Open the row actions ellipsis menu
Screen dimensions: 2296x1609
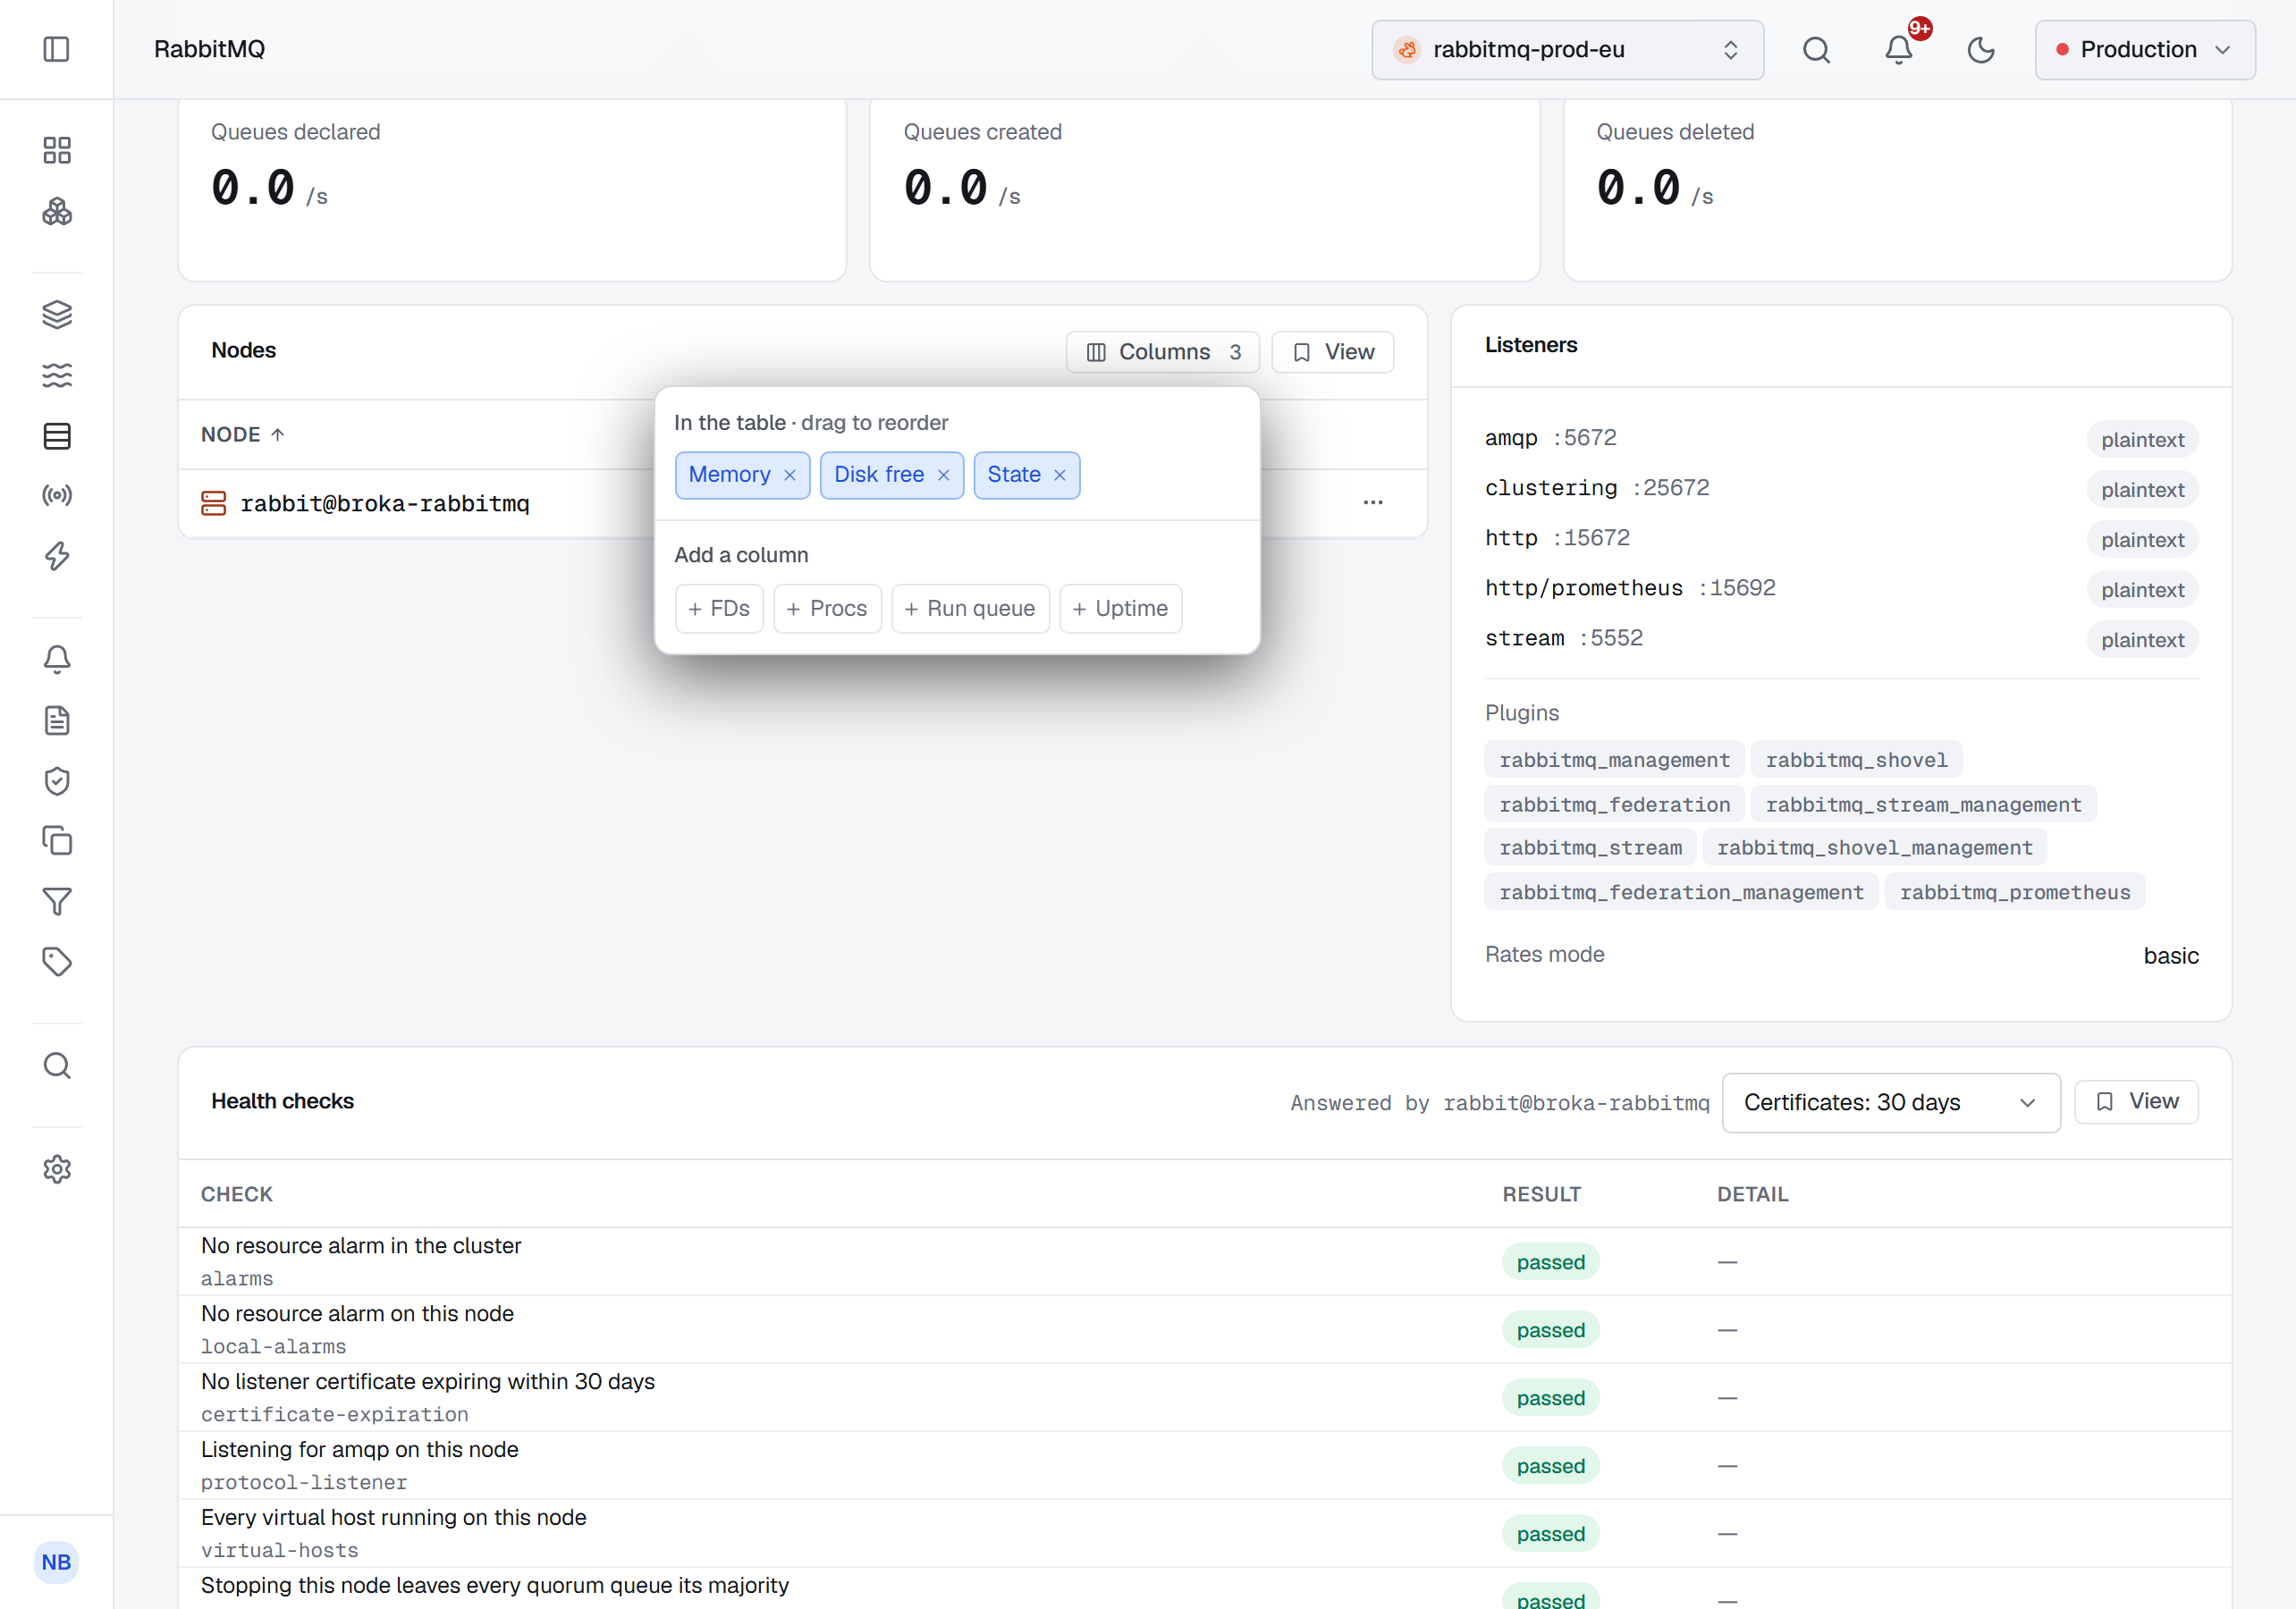[1373, 502]
